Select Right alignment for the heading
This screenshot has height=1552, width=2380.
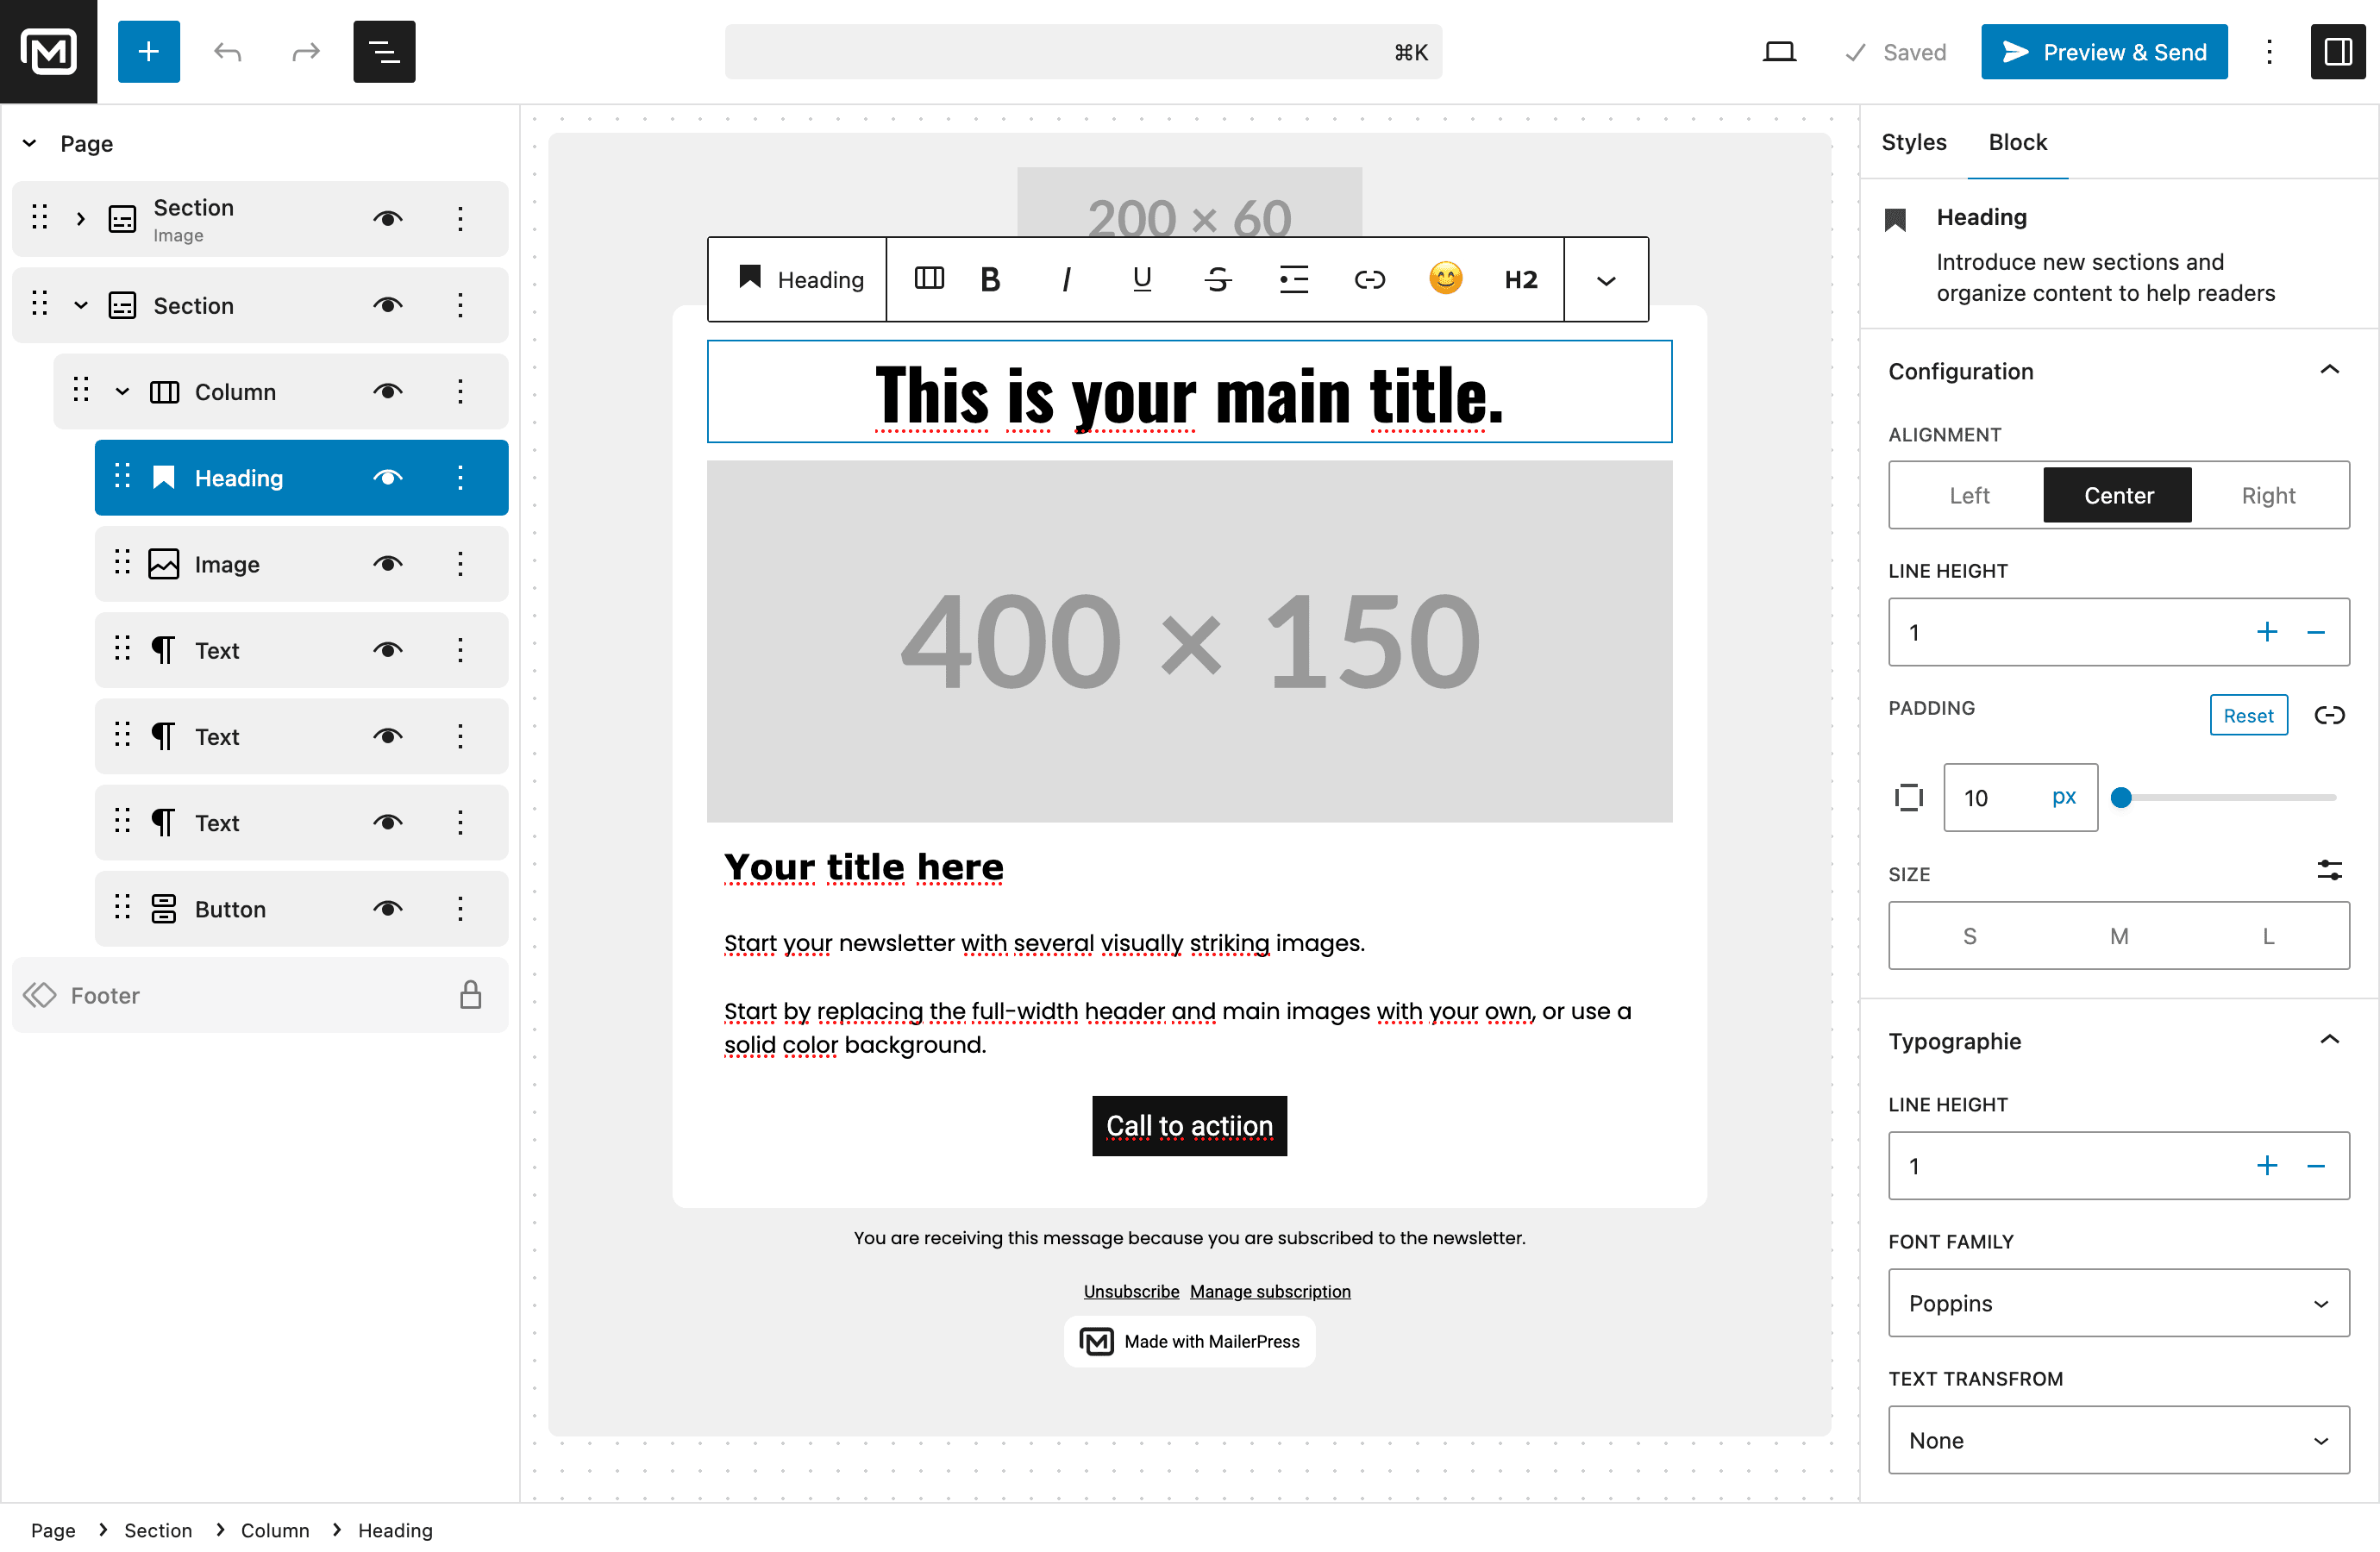2268,494
